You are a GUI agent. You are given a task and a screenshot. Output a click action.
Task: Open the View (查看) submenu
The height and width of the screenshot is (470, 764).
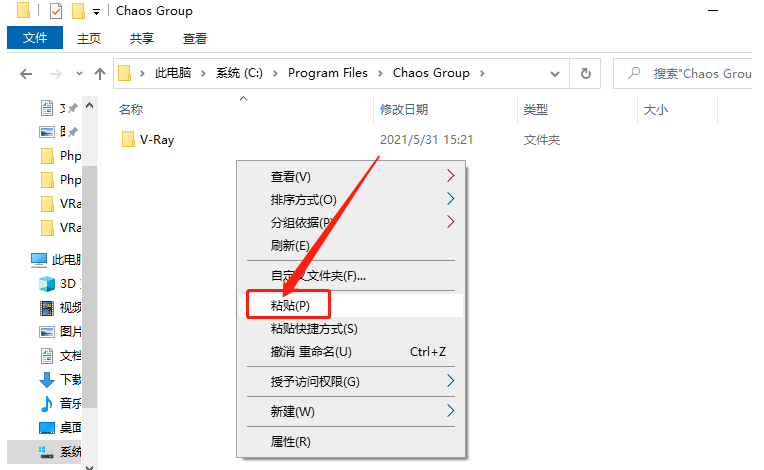(351, 176)
